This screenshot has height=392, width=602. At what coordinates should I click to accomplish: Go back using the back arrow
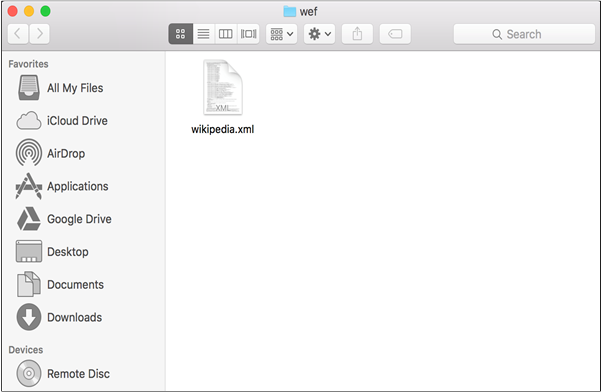pos(18,34)
